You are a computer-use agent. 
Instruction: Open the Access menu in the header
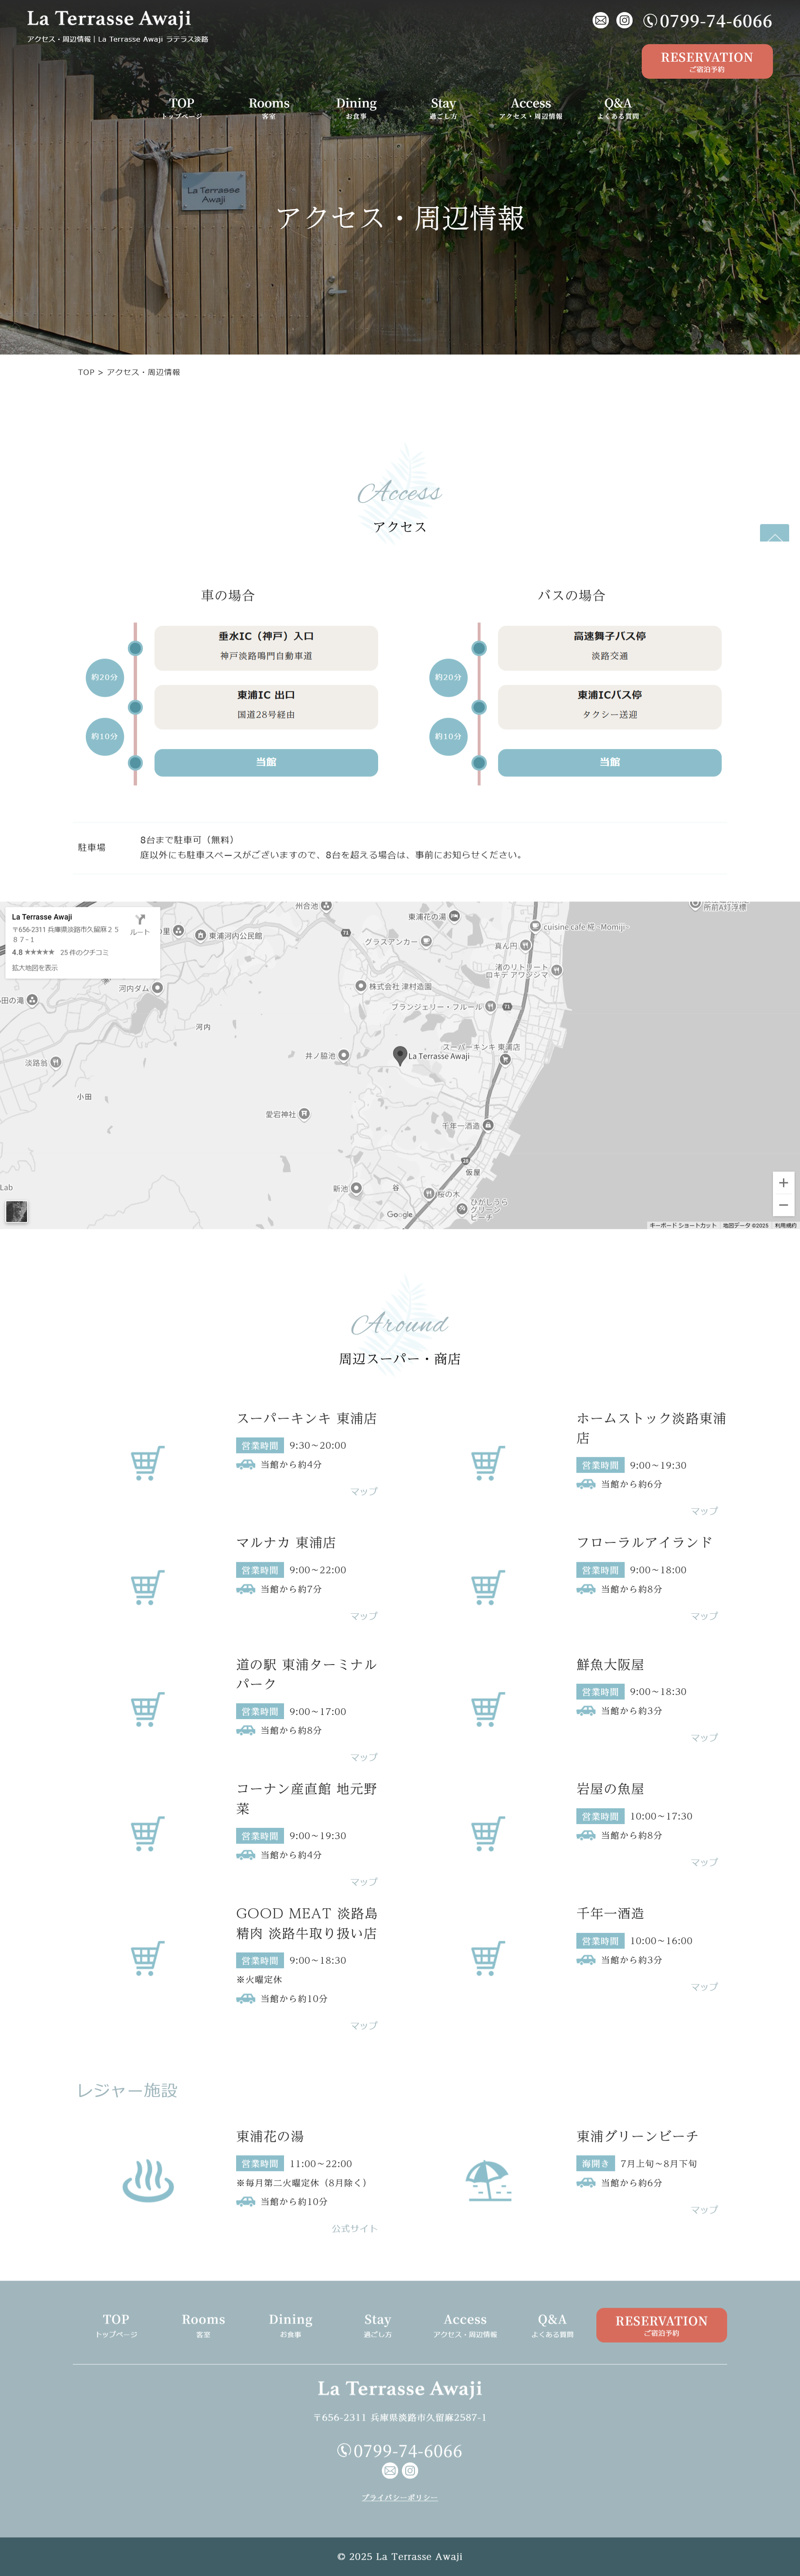[531, 108]
